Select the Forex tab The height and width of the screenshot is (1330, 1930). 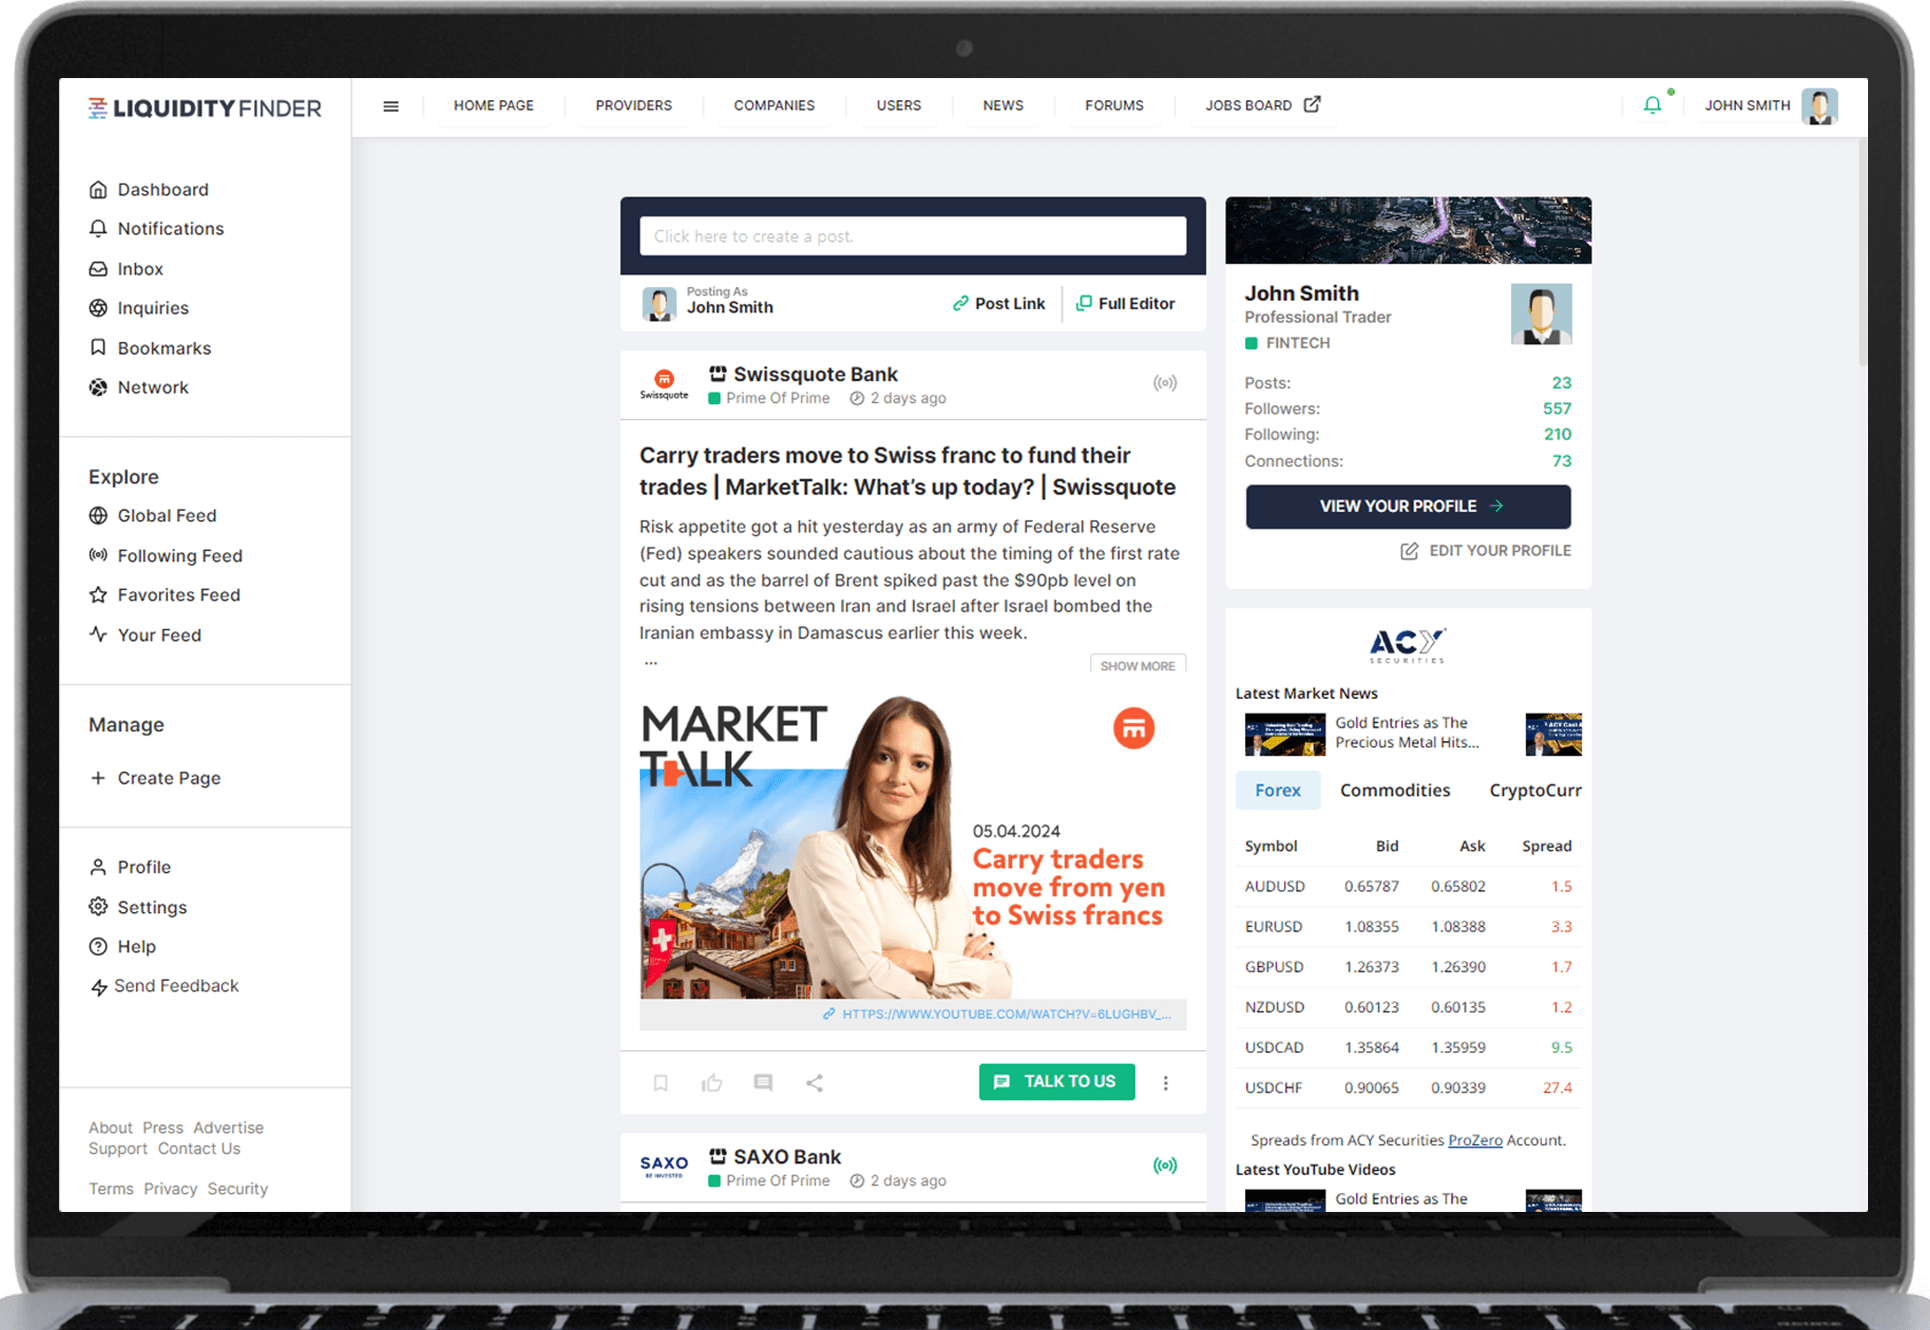[1278, 790]
